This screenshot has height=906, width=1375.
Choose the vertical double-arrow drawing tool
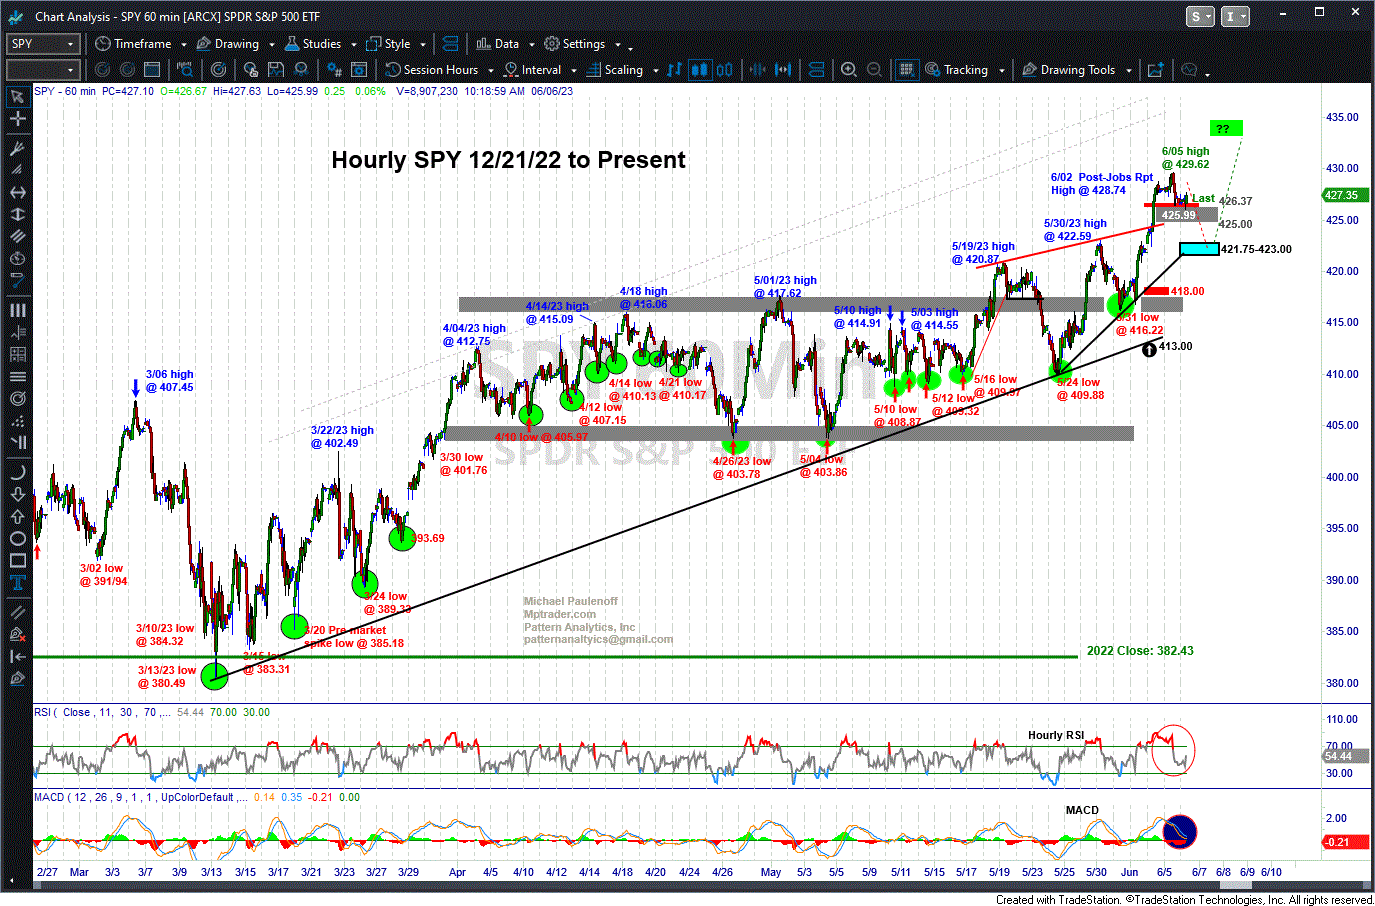click(17, 214)
